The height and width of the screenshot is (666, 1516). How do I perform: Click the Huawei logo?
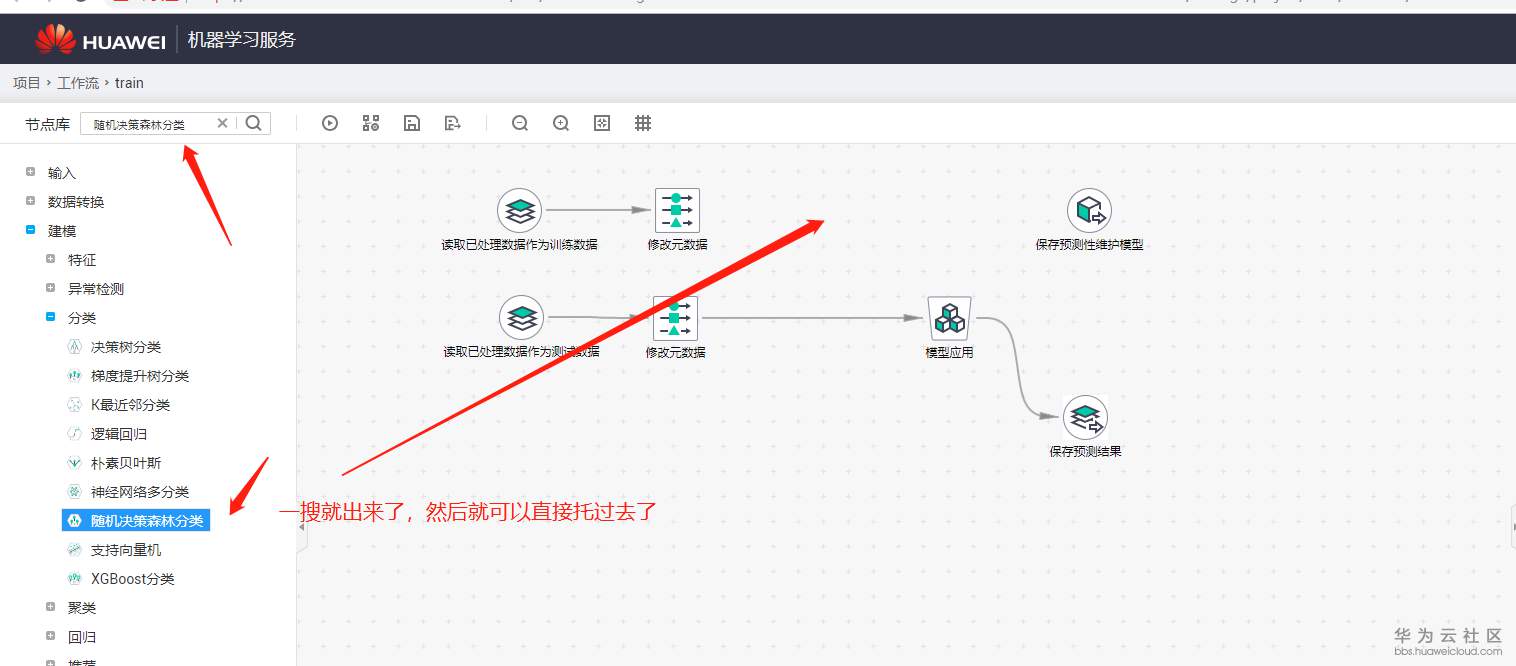[x=99, y=40]
